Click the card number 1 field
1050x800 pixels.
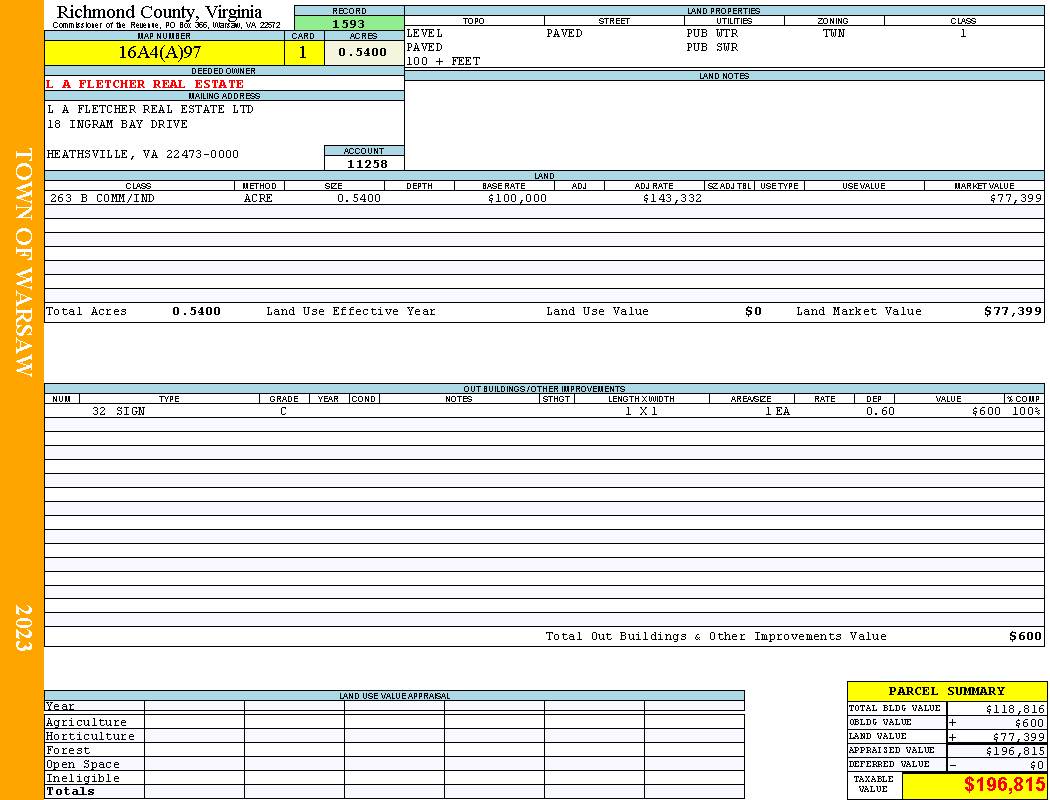pos(303,52)
